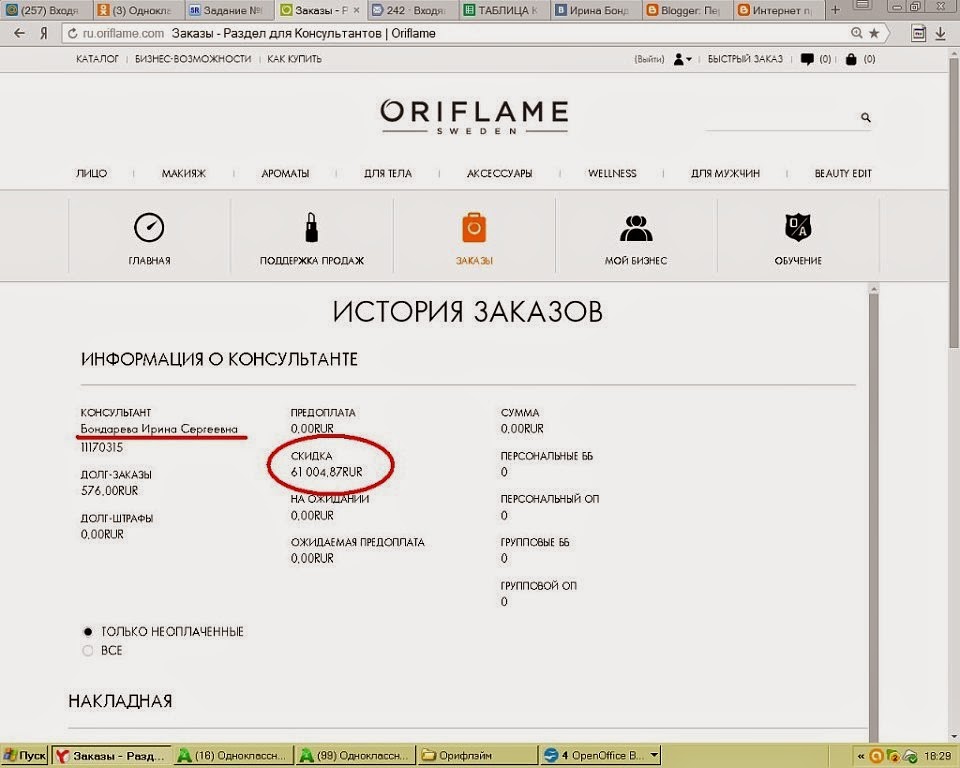Click the Oriflame Sweden logo
Screen dimensions: 960x768
pos(474,116)
